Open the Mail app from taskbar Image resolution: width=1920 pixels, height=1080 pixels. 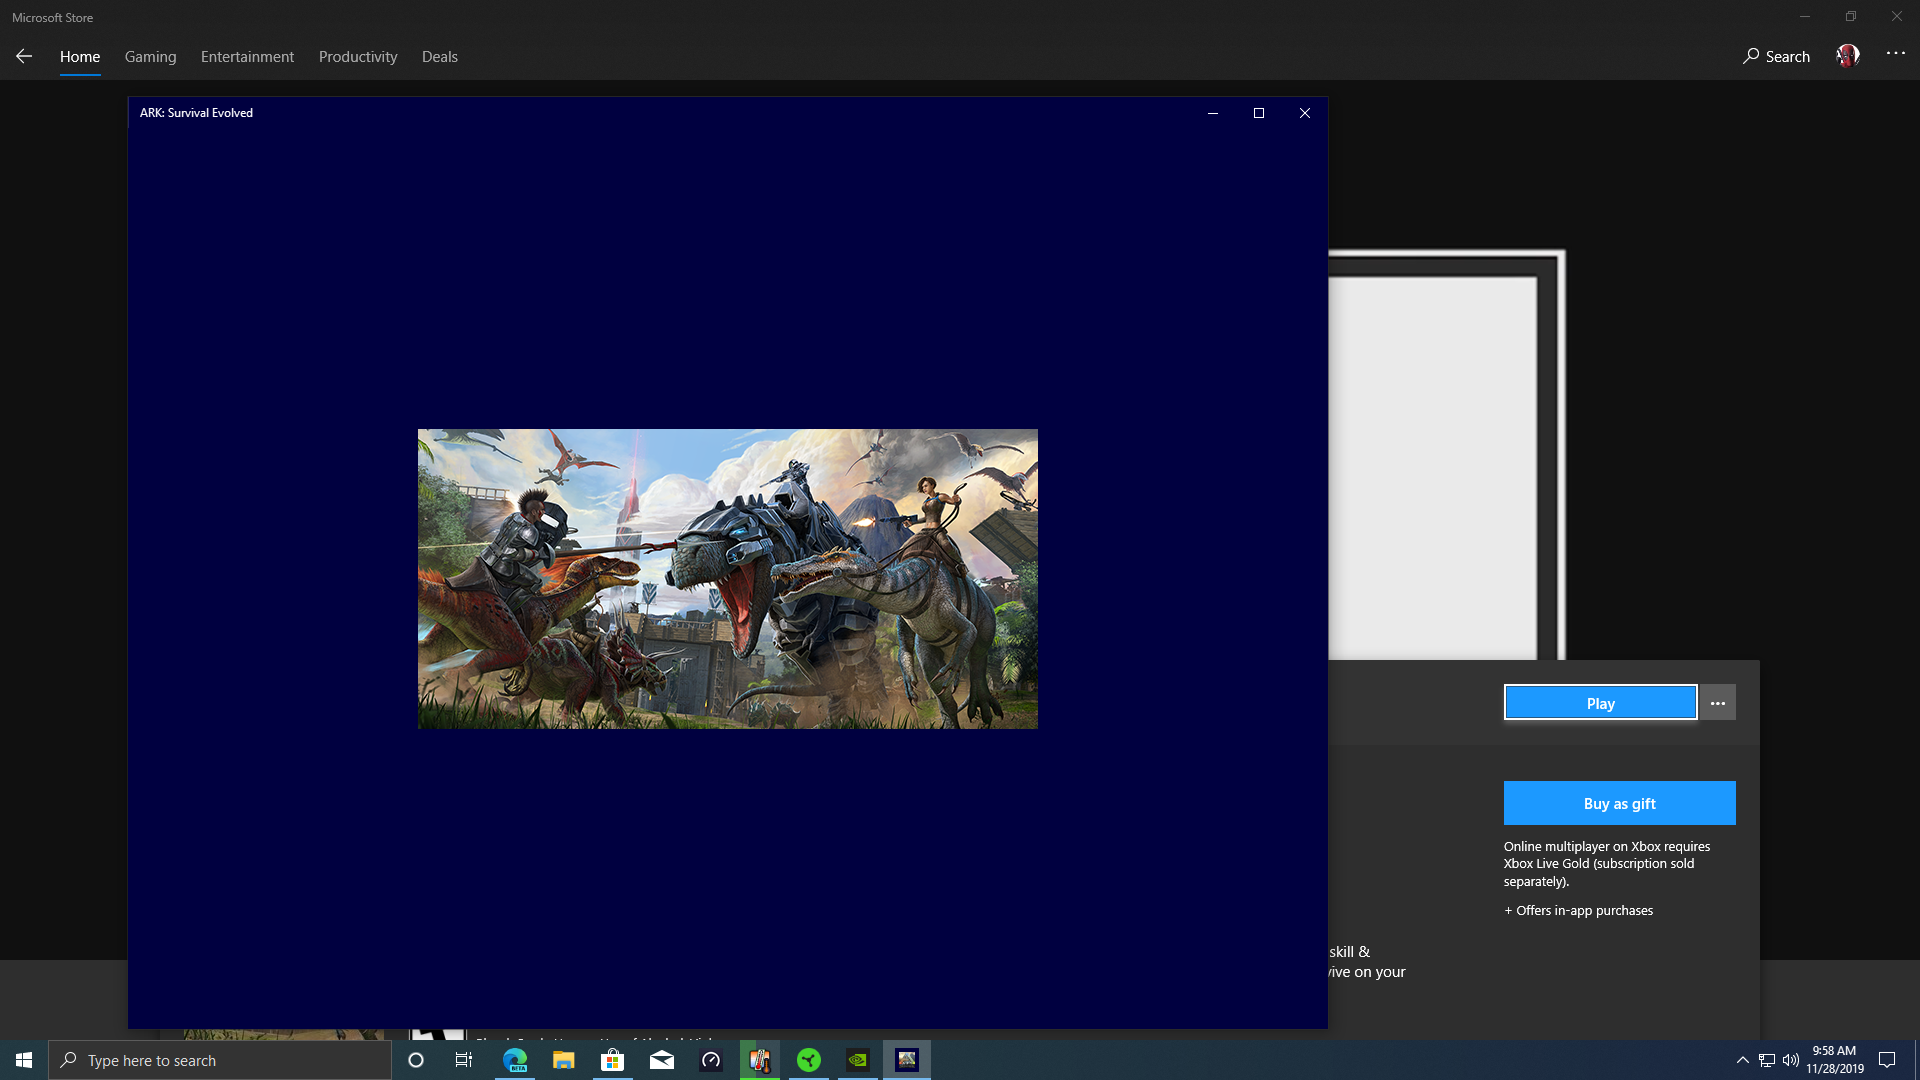tap(662, 1060)
